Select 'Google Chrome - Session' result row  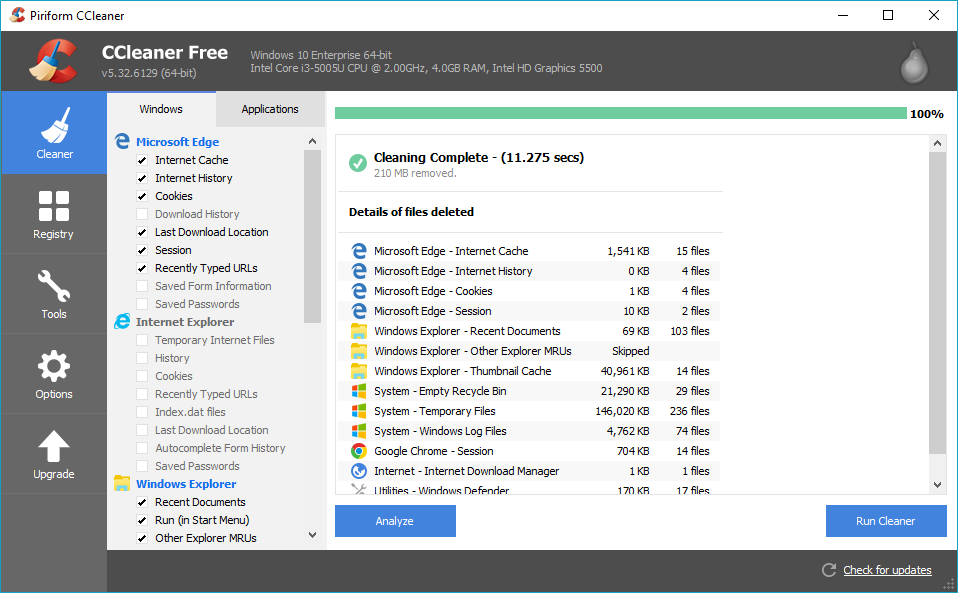529,451
